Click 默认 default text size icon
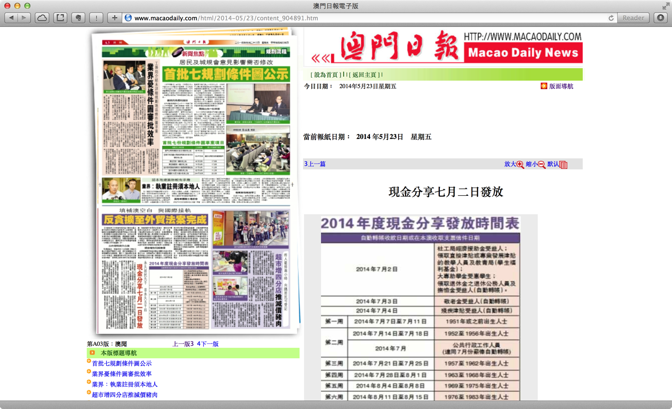 (563, 164)
